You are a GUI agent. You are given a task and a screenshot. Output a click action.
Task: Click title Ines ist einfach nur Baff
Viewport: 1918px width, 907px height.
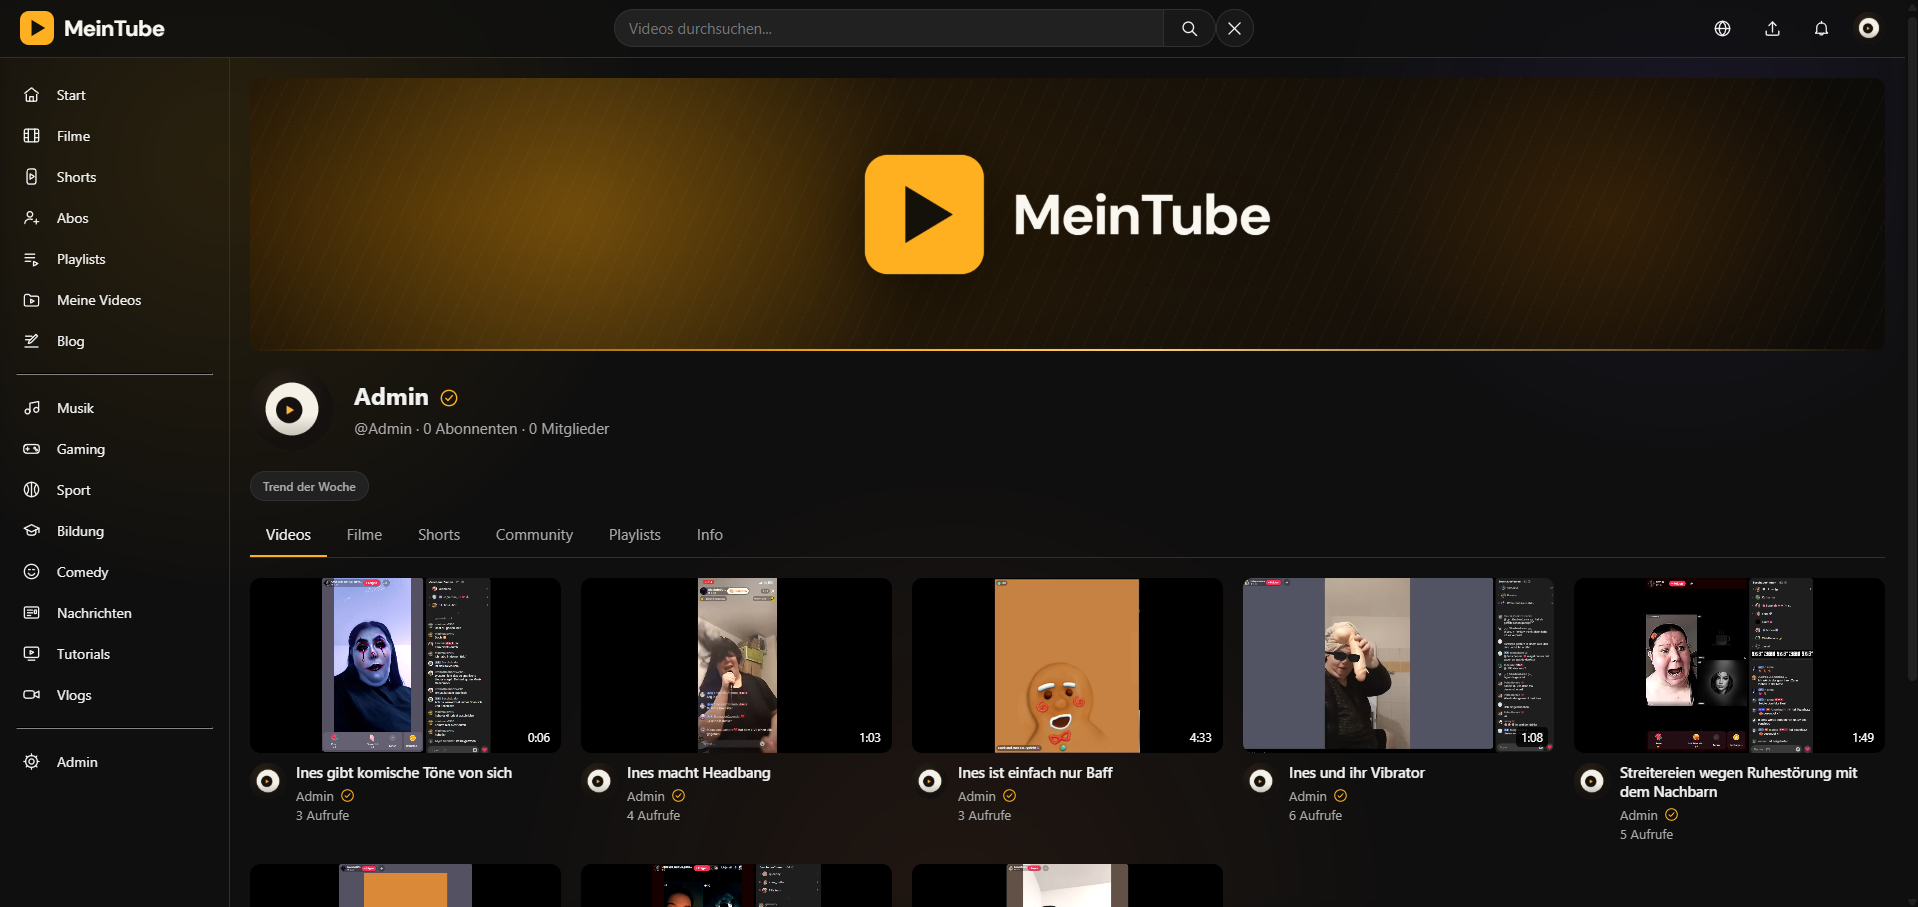click(x=1035, y=773)
